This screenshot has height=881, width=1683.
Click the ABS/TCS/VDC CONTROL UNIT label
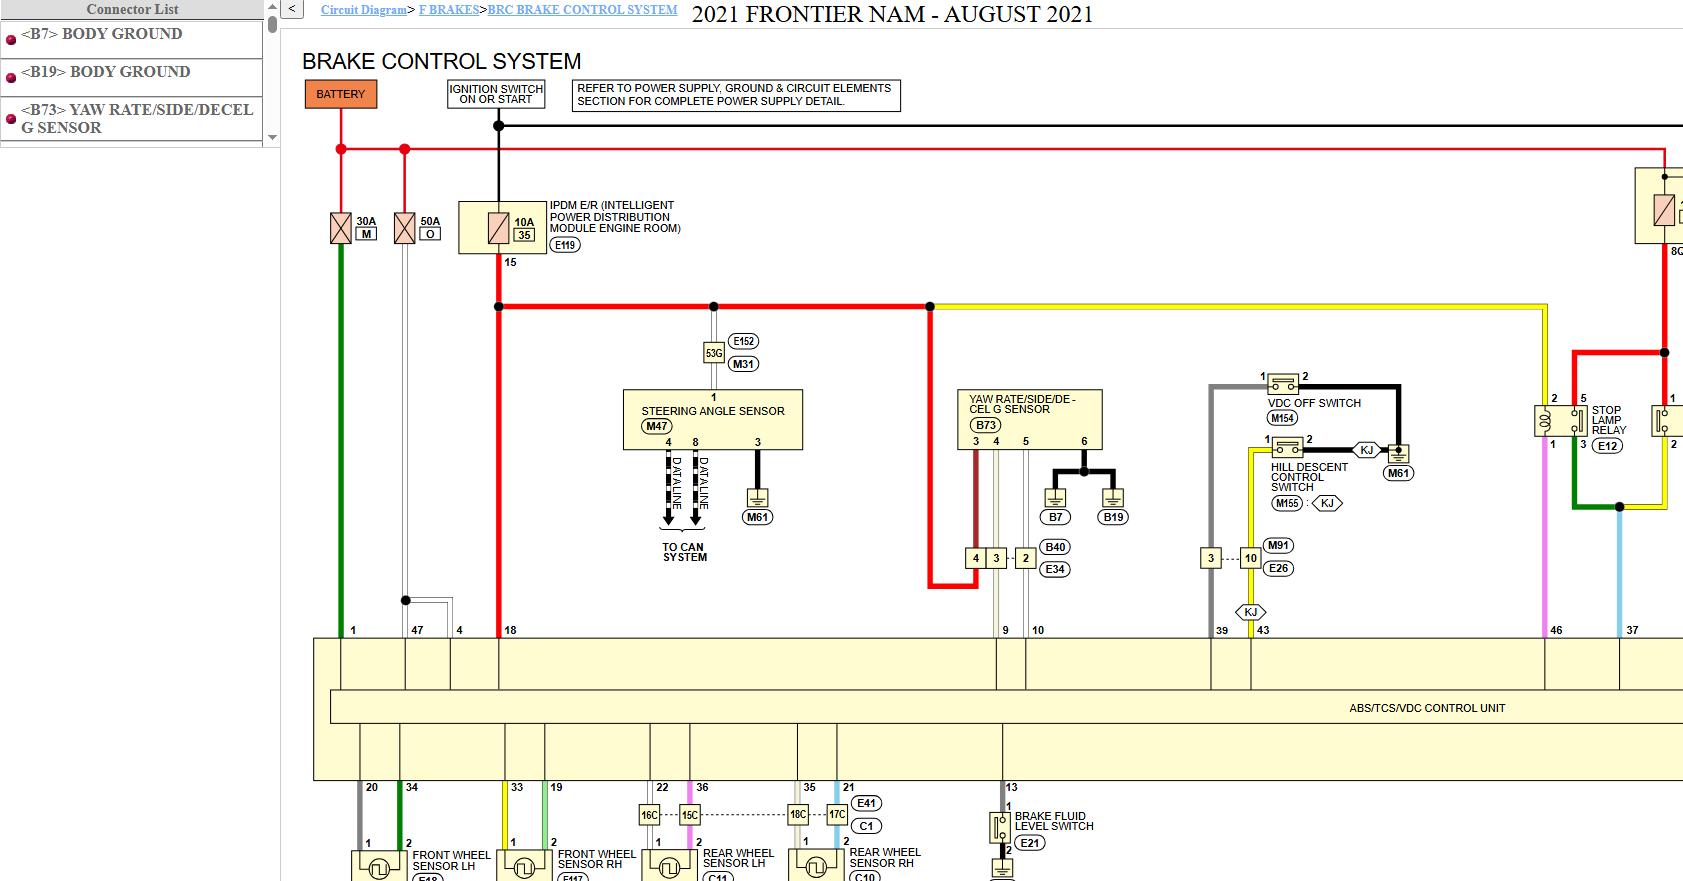[1427, 708]
